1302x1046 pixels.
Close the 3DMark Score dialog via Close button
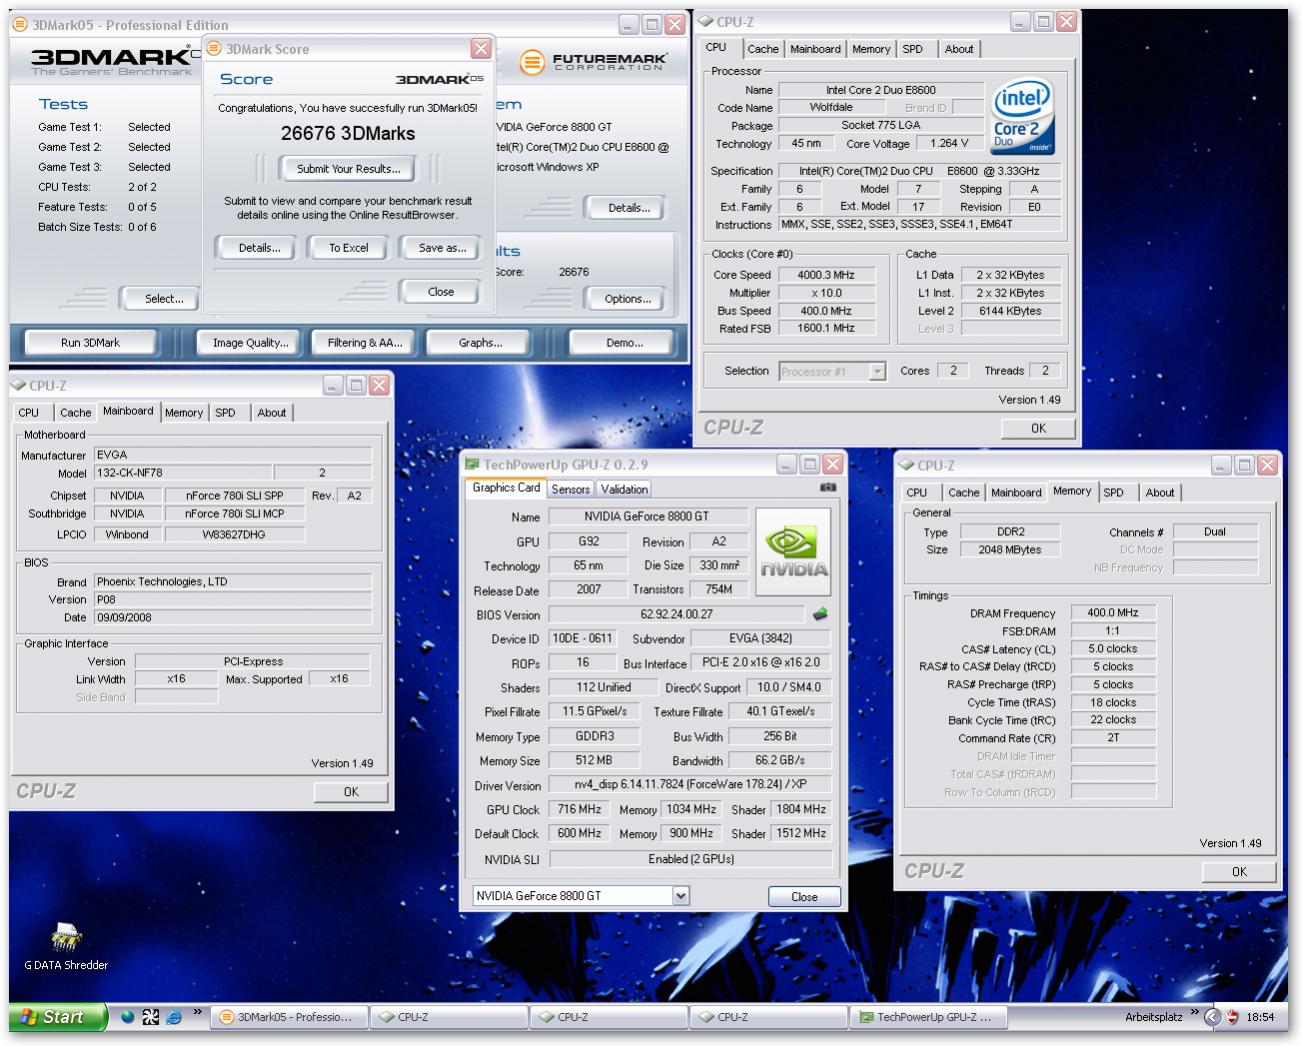[441, 292]
